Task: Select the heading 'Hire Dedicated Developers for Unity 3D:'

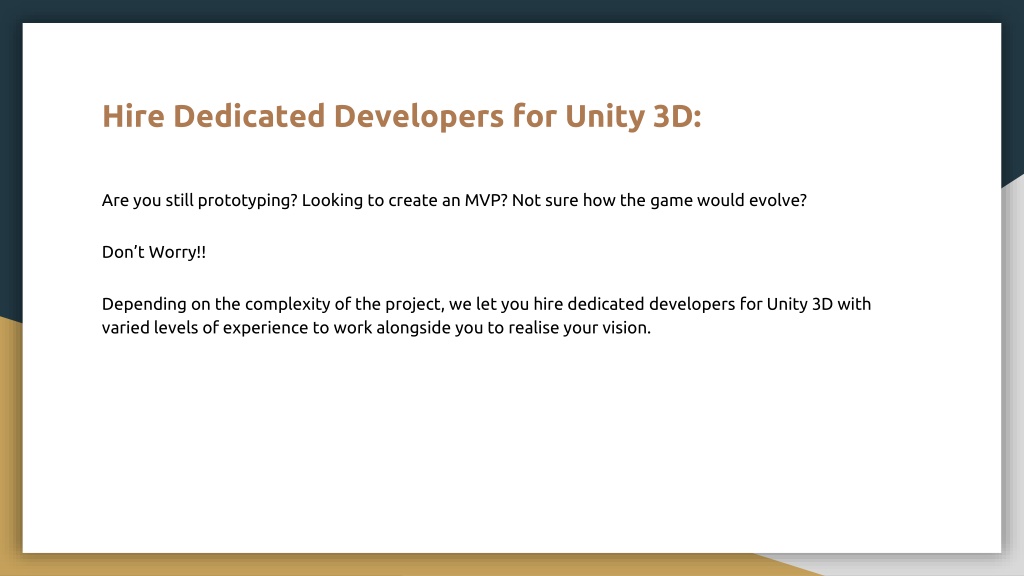Action: [x=402, y=117]
